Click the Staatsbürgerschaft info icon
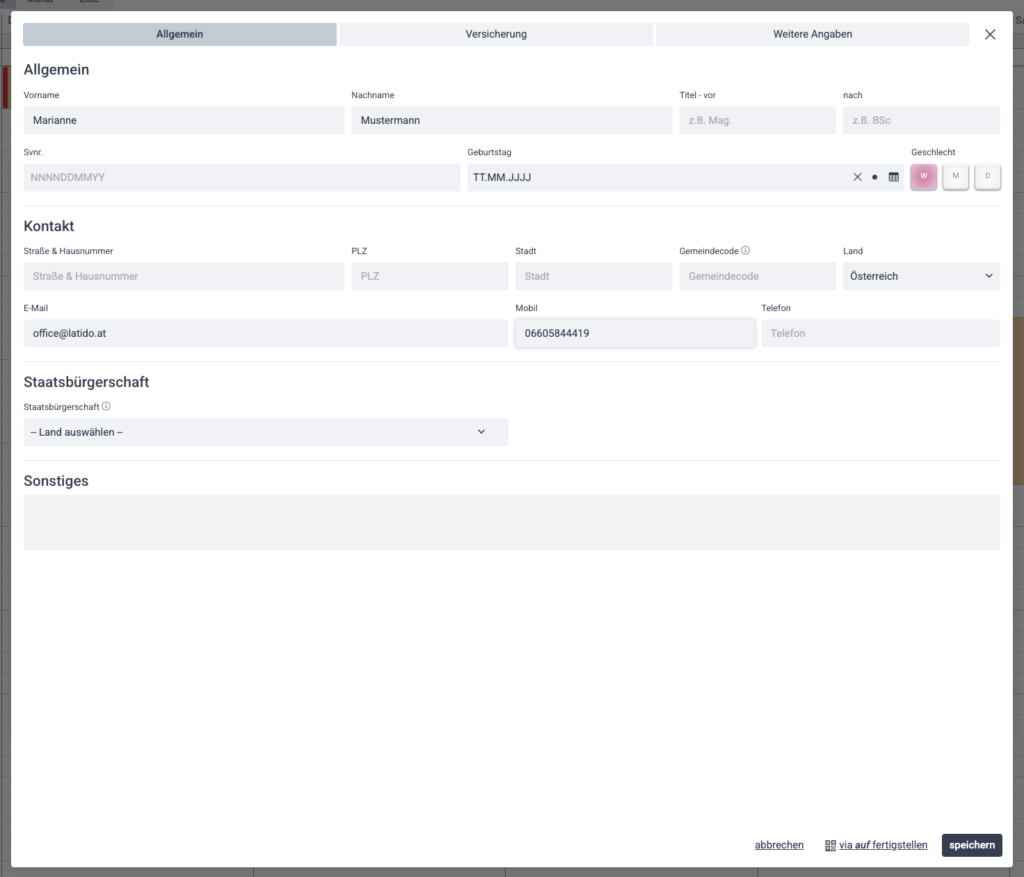The height and width of the screenshot is (877, 1024). (106, 407)
